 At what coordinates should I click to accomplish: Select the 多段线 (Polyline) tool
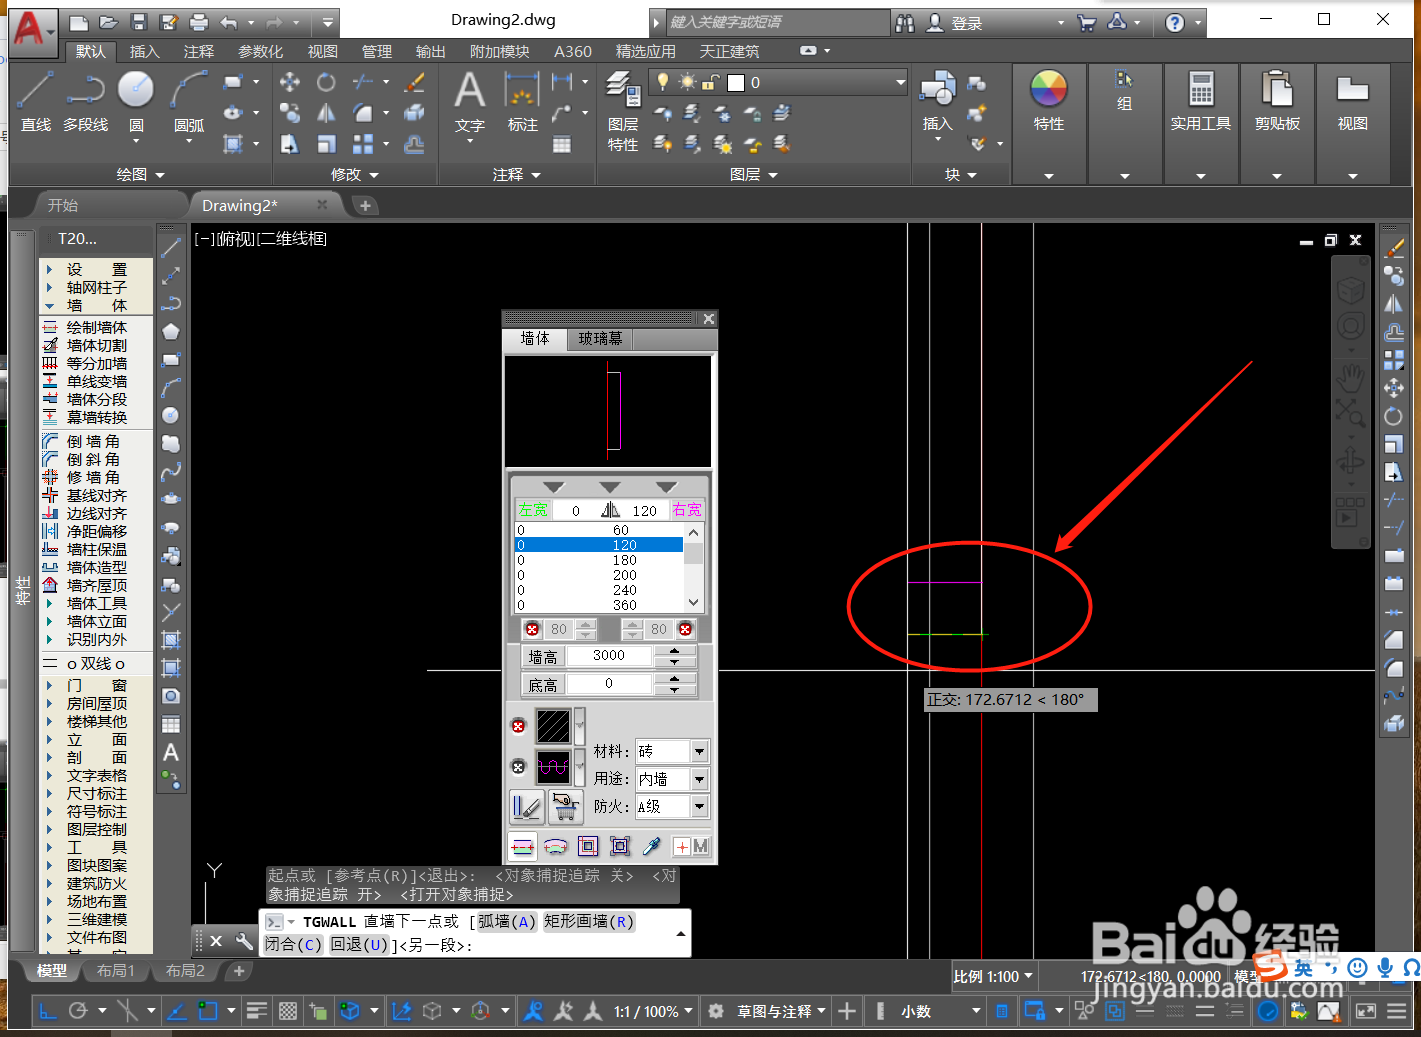(x=85, y=100)
